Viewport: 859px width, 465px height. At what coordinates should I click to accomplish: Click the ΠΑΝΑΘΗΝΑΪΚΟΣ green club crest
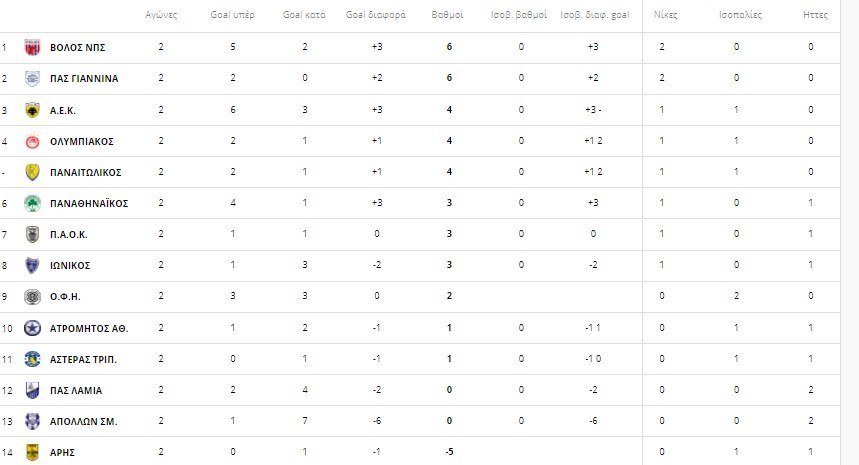click(x=31, y=203)
